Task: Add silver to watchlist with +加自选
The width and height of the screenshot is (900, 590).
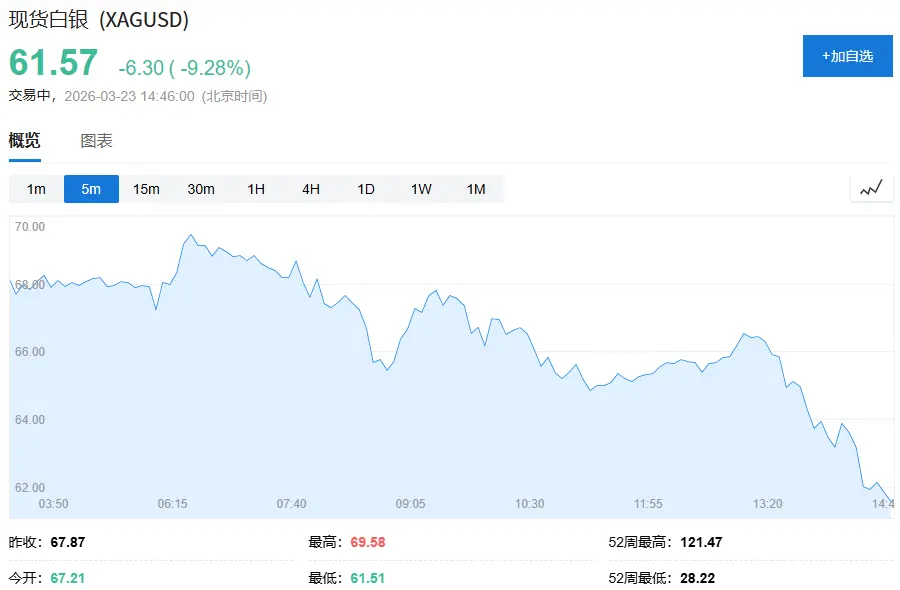Action: pos(847,56)
